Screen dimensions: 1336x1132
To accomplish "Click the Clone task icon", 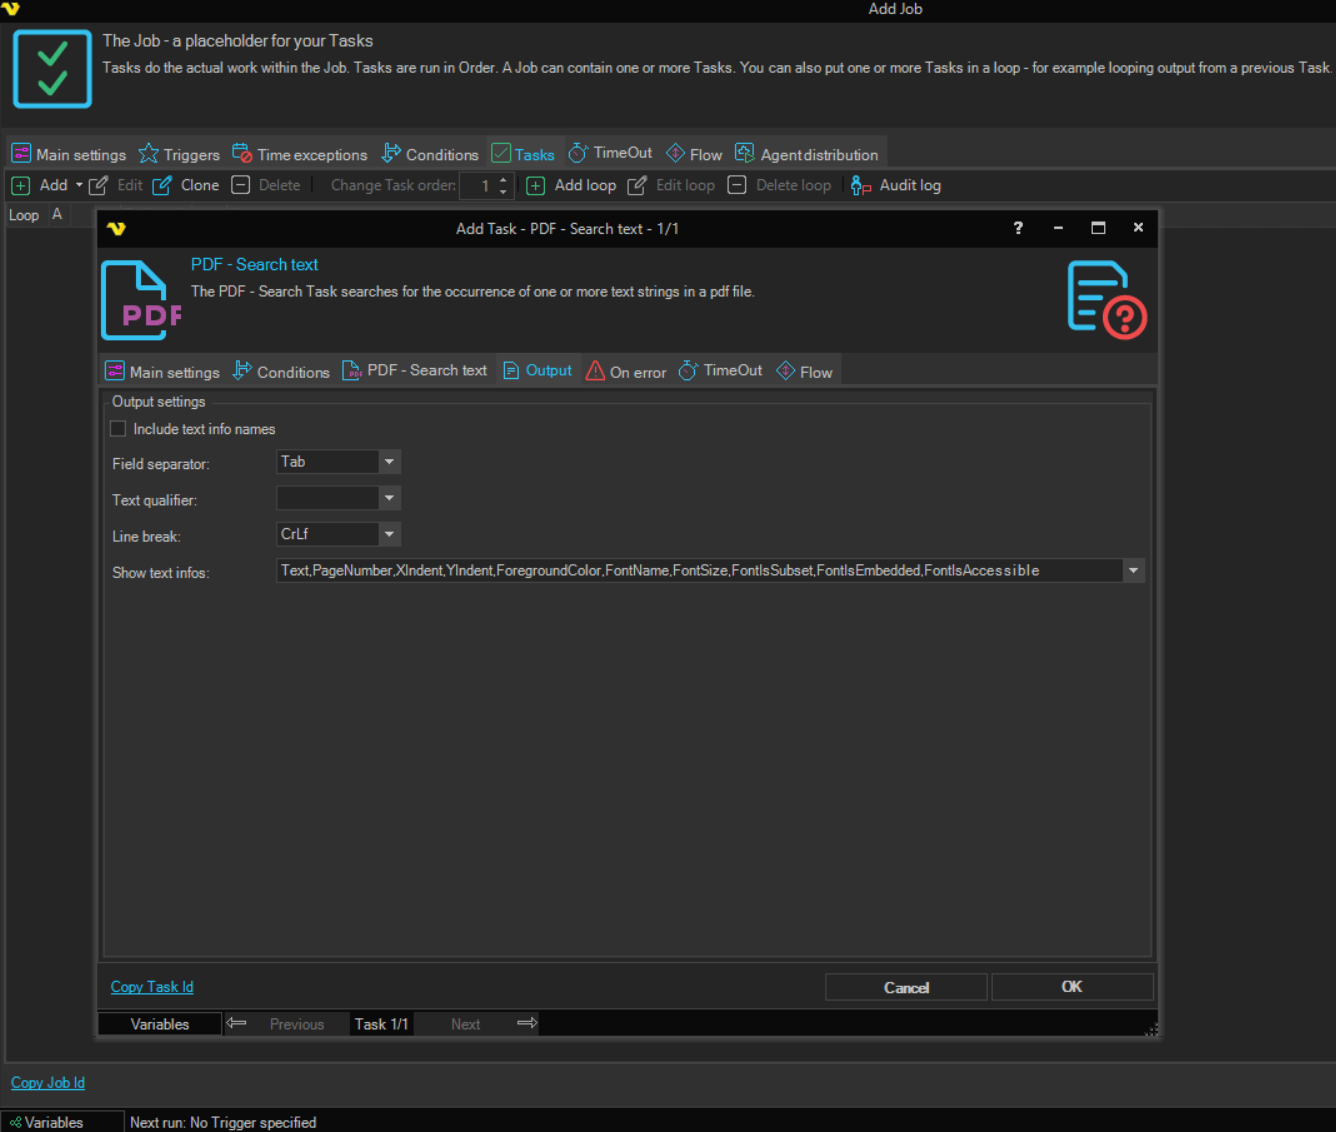I will [162, 185].
